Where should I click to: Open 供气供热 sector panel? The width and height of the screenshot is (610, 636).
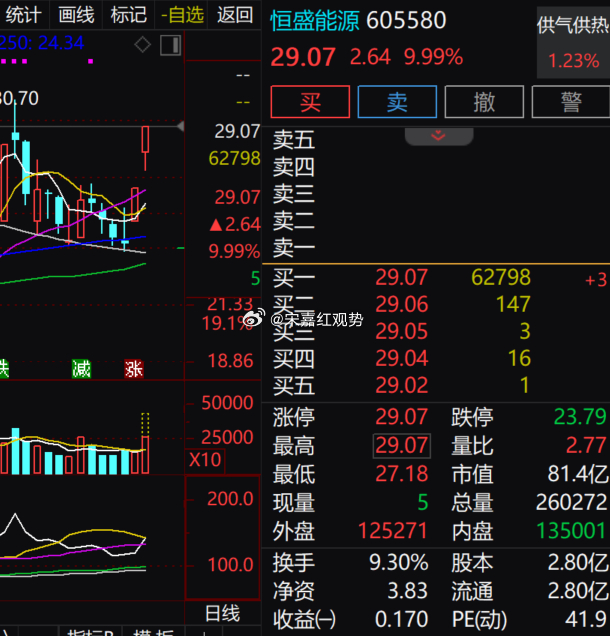pos(573,43)
